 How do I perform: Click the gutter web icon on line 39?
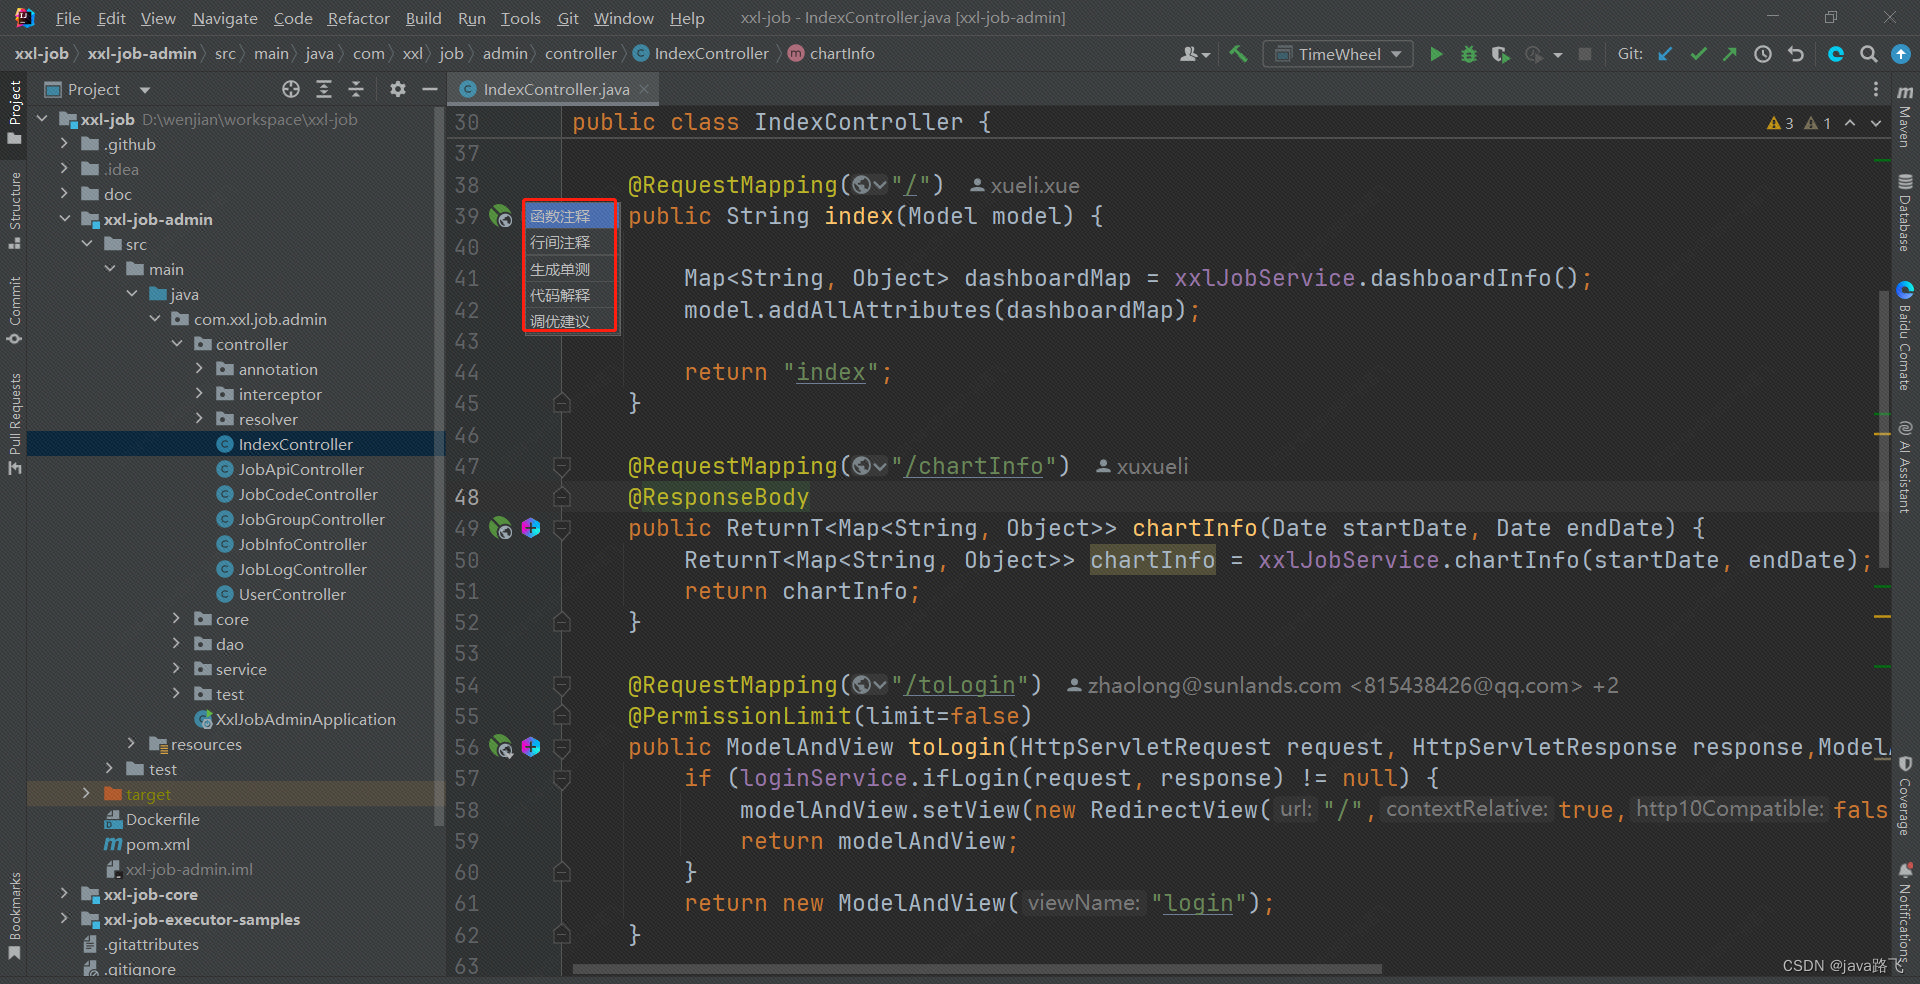pyautogui.click(x=500, y=215)
